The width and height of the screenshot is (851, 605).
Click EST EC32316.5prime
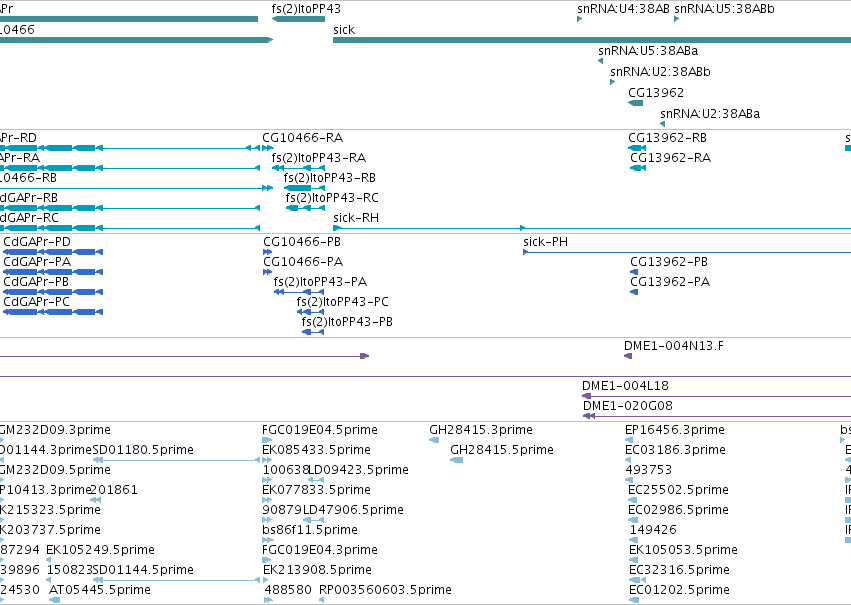point(679,571)
